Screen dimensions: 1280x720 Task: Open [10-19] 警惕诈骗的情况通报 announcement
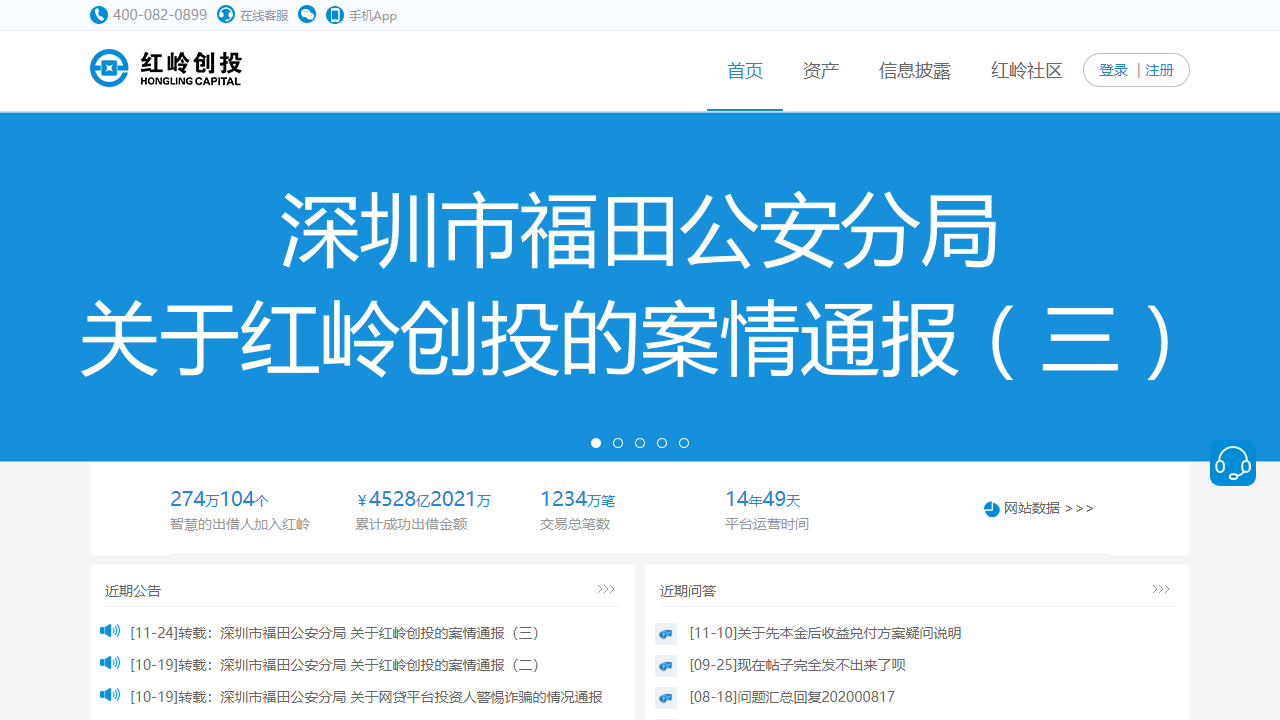click(x=366, y=697)
